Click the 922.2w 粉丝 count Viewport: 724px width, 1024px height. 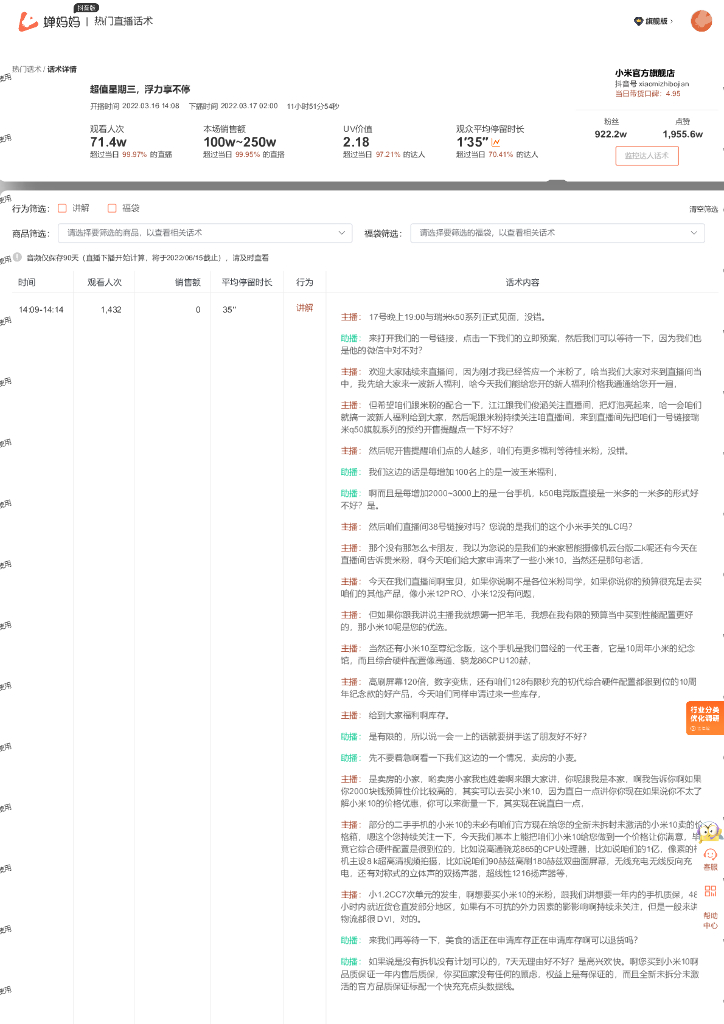coord(611,134)
